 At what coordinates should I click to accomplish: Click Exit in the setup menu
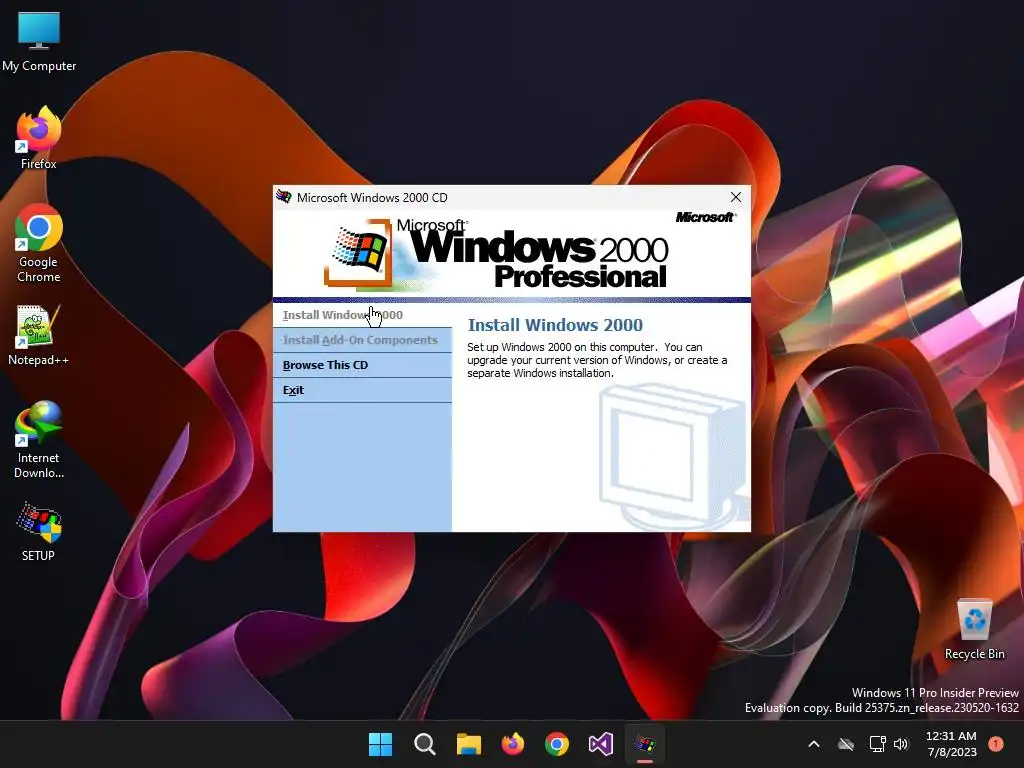362,390
